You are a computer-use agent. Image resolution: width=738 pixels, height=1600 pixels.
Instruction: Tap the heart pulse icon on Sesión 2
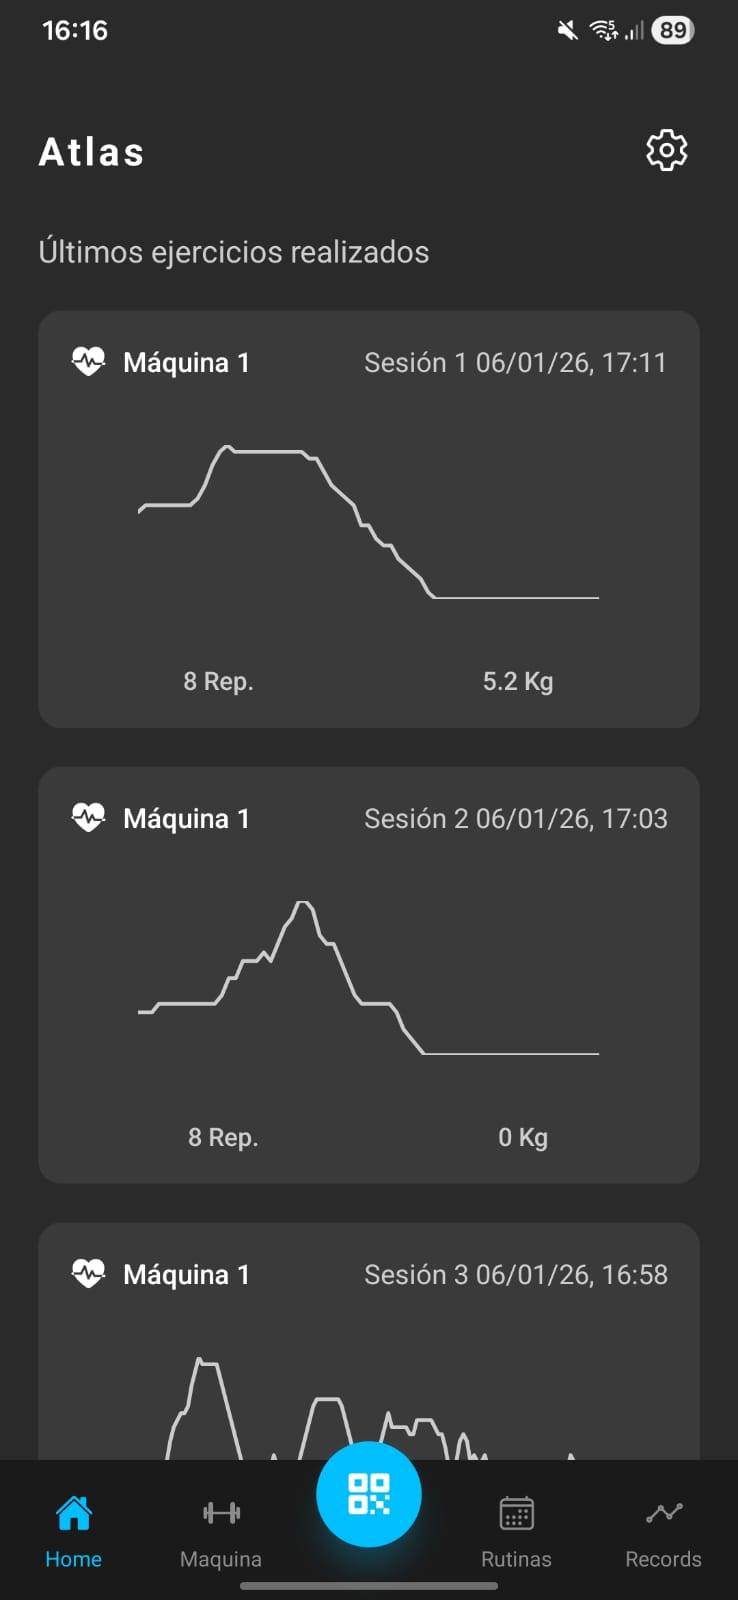click(x=89, y=818)
